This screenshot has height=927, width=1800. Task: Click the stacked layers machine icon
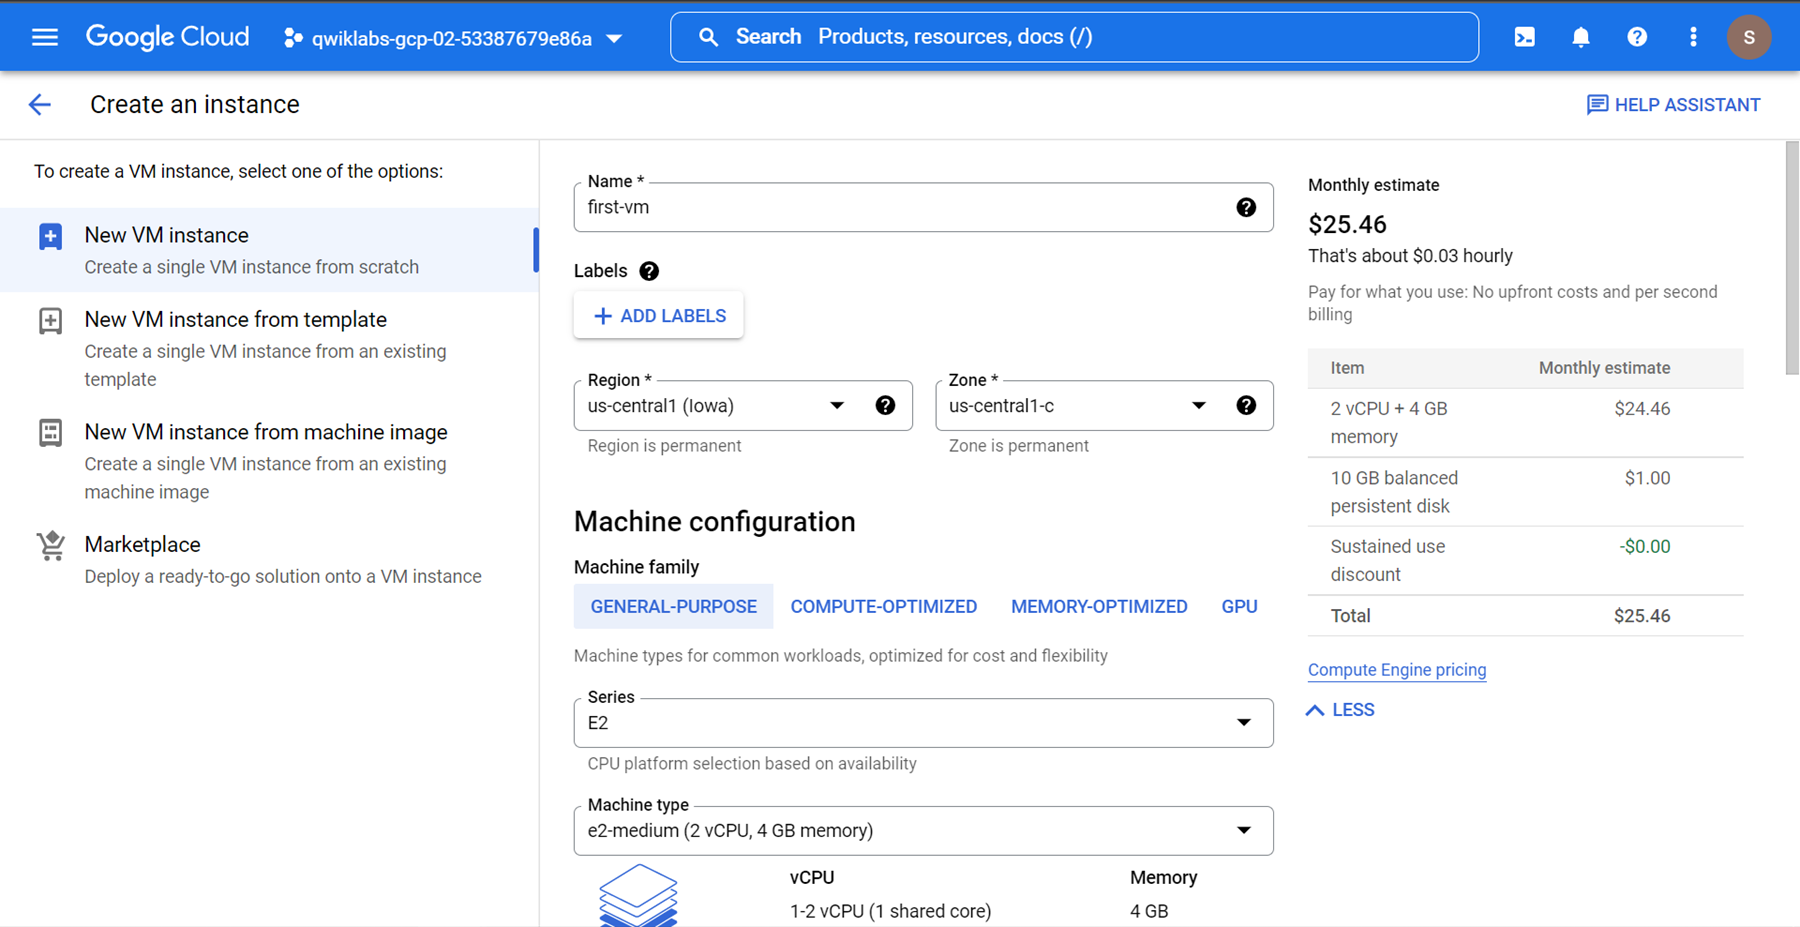[x=638, y=896]
